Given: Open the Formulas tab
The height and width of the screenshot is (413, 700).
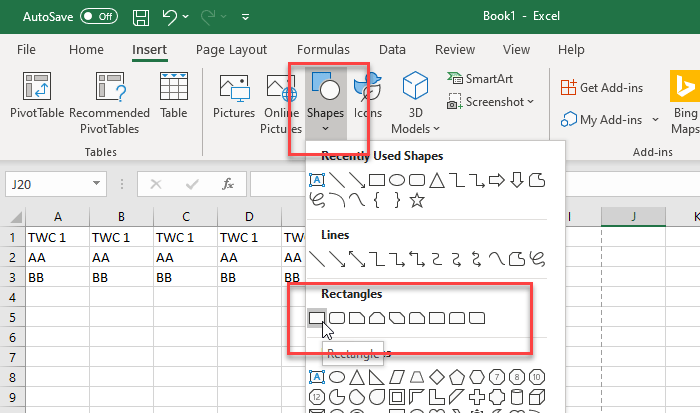Looking at the screenshot, I should coord(323,49).
